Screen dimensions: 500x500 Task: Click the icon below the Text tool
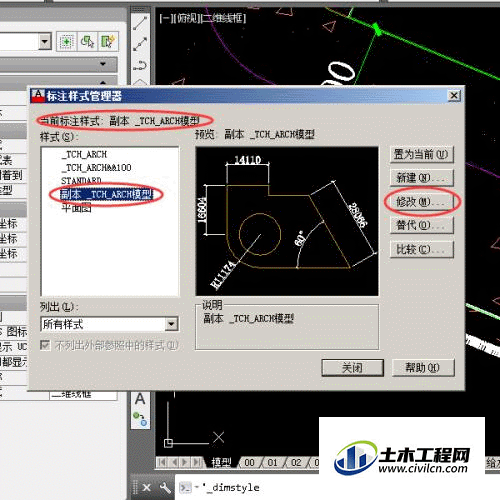140,419
